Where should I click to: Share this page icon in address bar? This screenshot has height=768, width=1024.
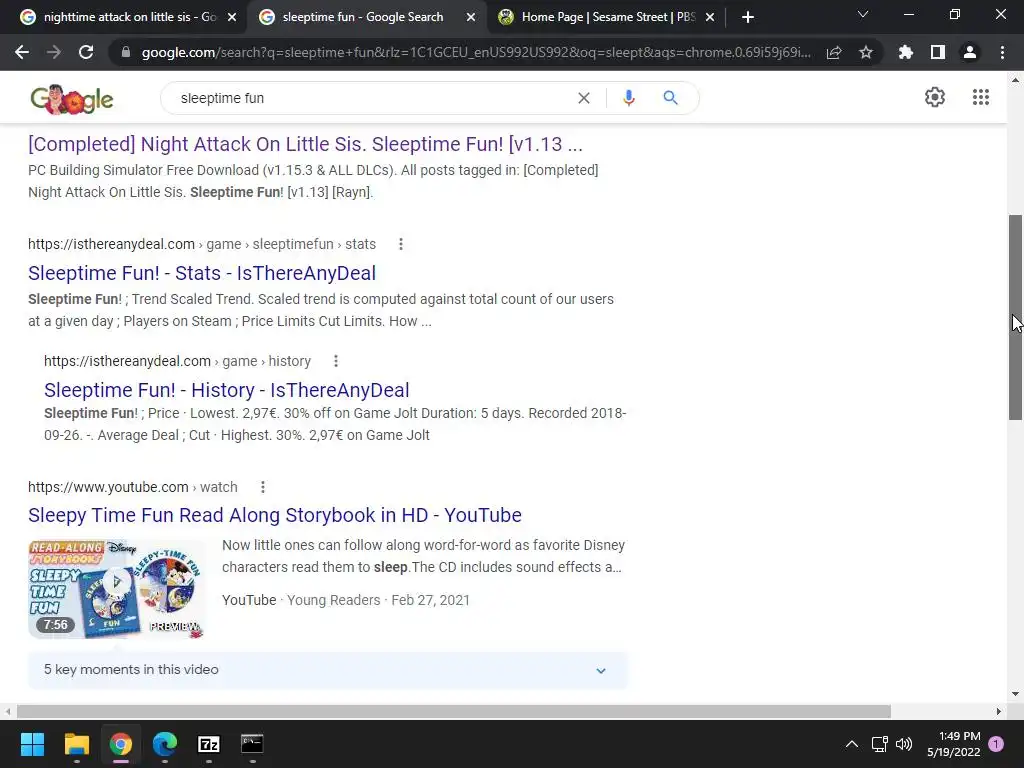tap(834, 52)
